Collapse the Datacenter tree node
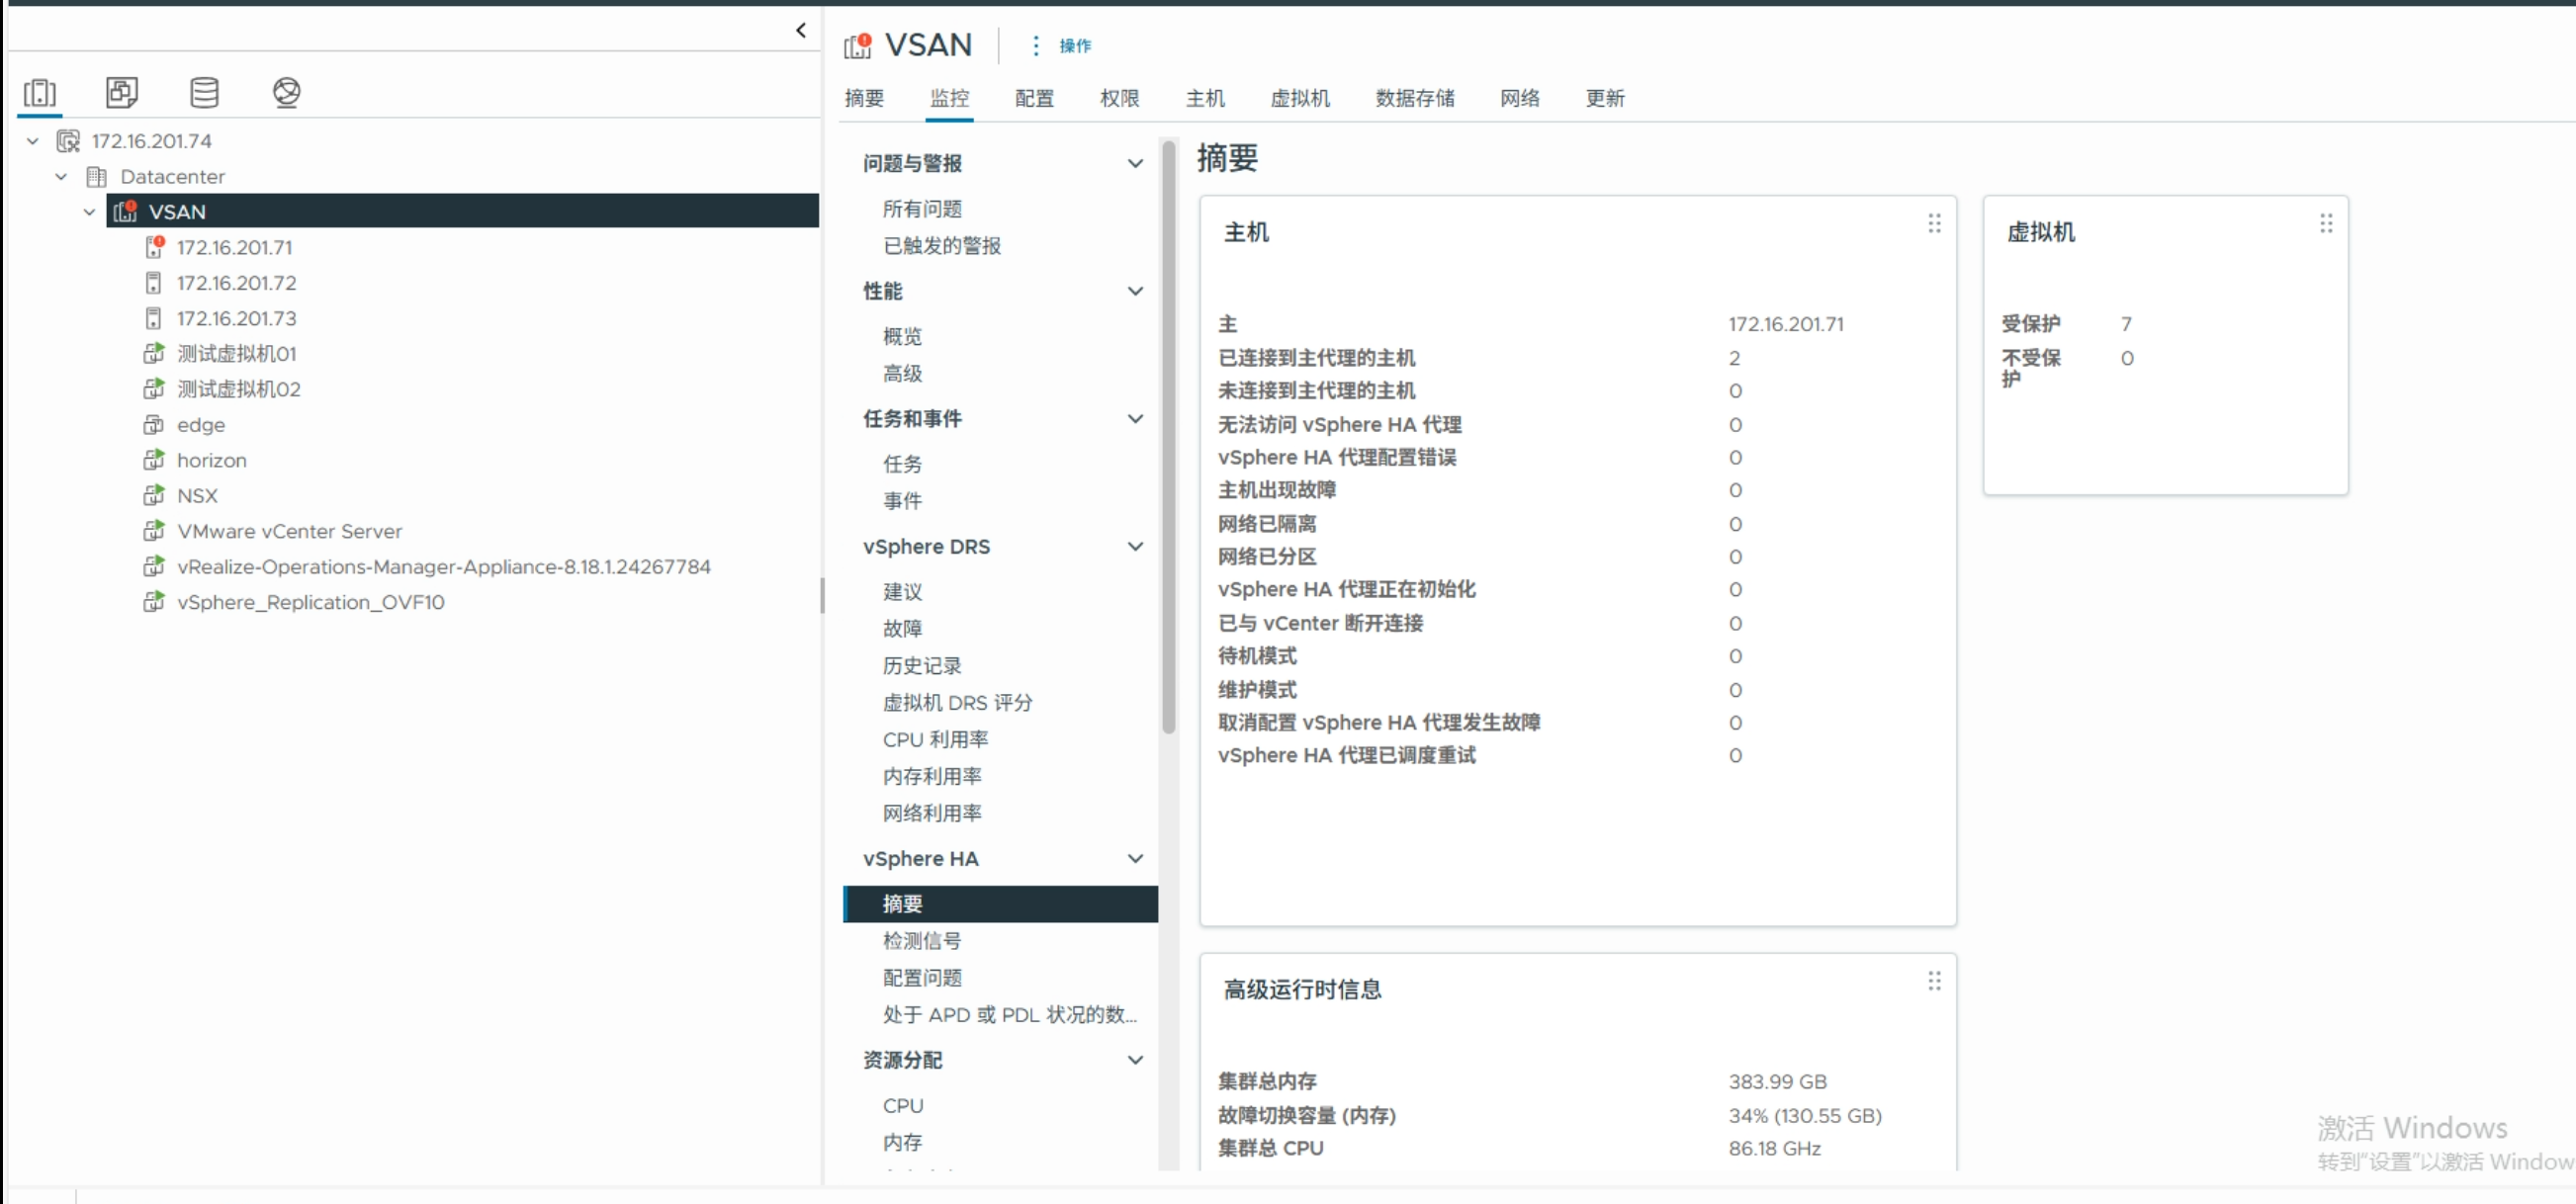 [x=61, y=177]
